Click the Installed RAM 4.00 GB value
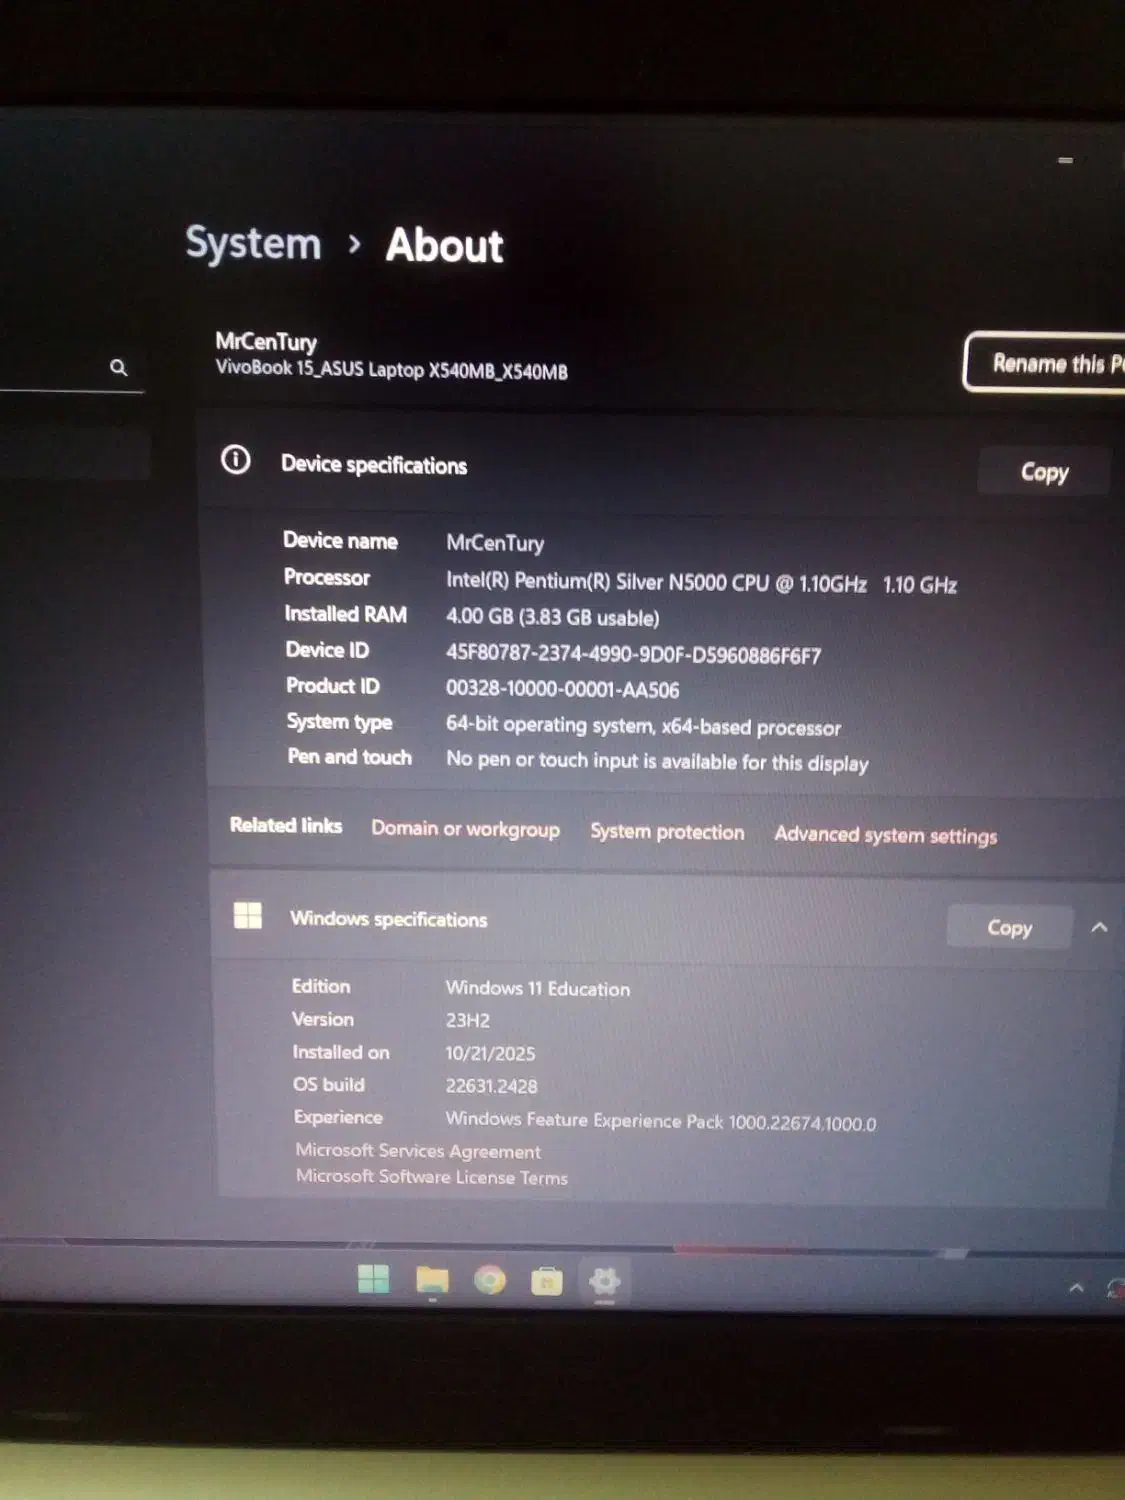 tap(552, 617)
